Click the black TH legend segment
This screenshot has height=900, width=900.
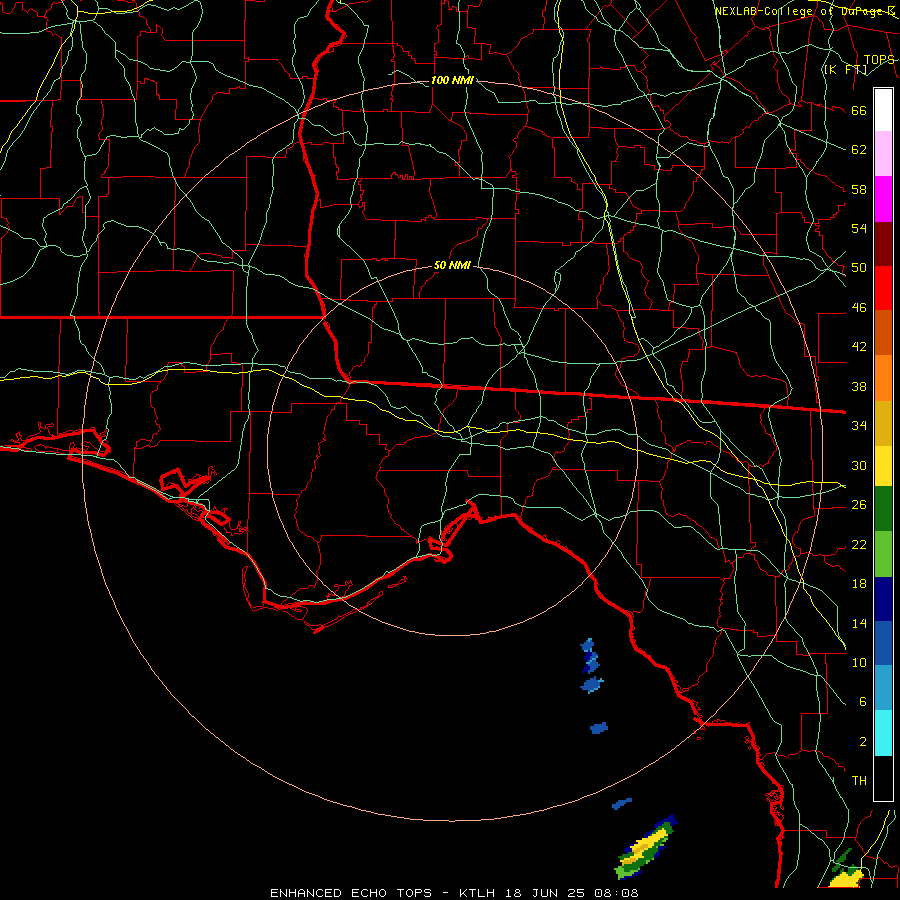click(x=883, y=778)
